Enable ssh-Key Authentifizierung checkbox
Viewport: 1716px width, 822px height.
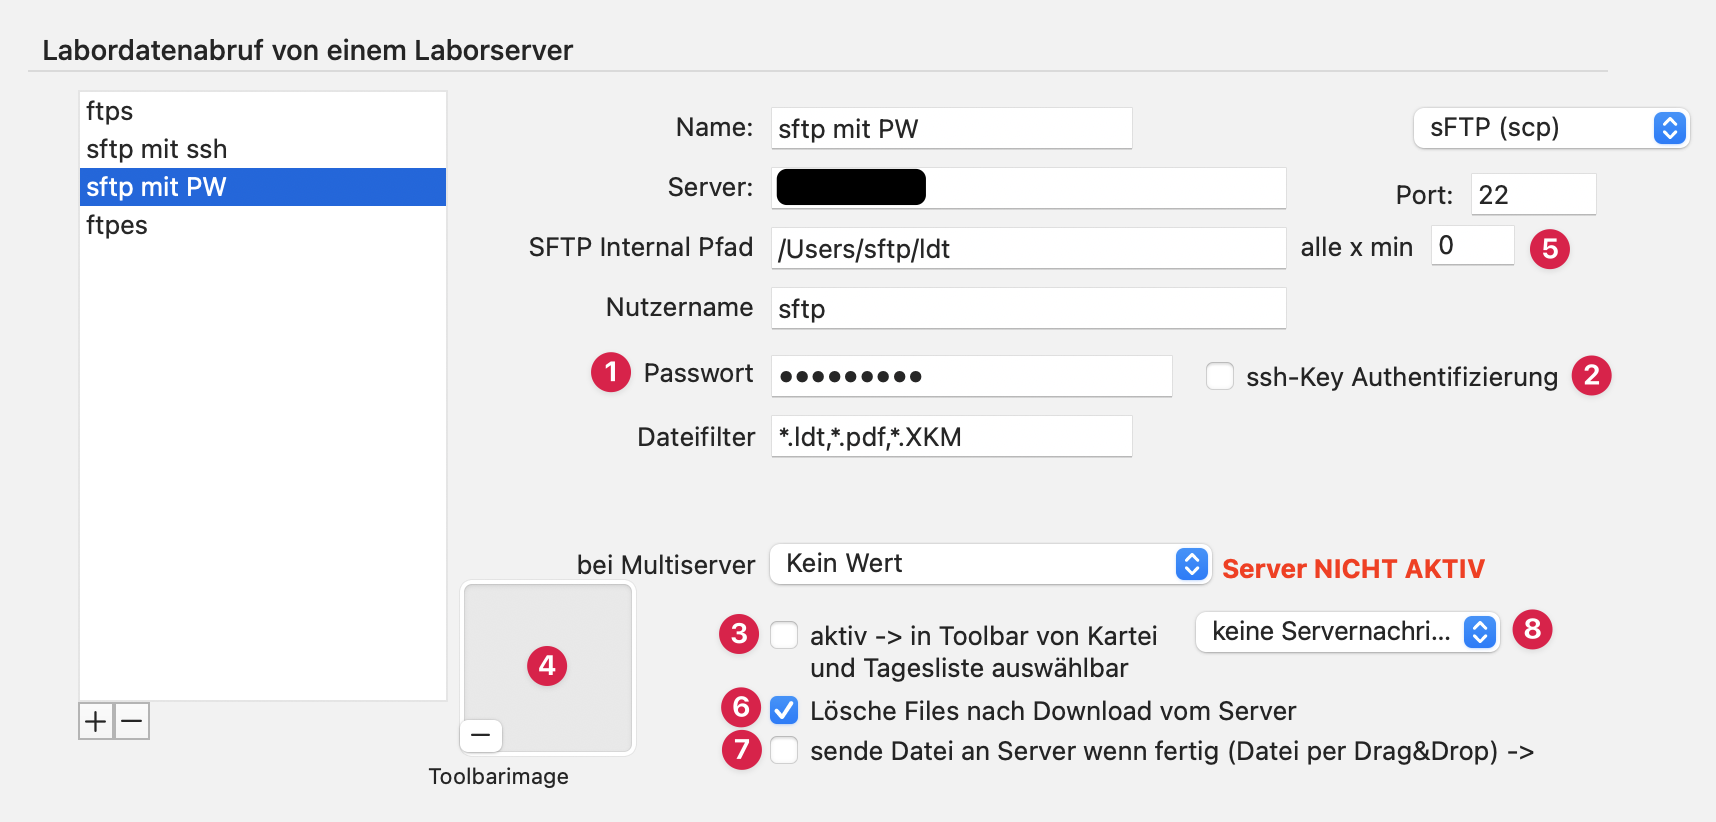click(x=1220, y=376)
